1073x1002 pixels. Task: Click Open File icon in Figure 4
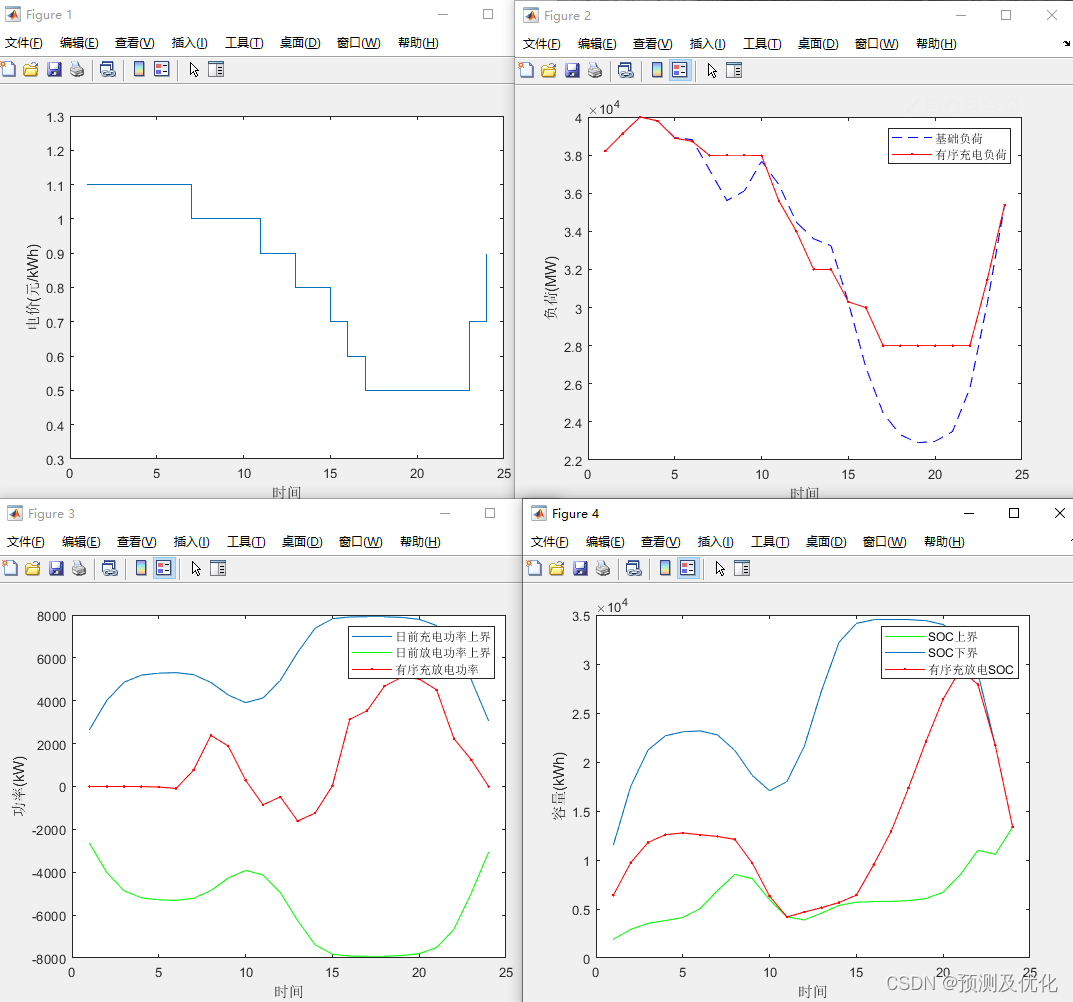click(x=557, y=568)
